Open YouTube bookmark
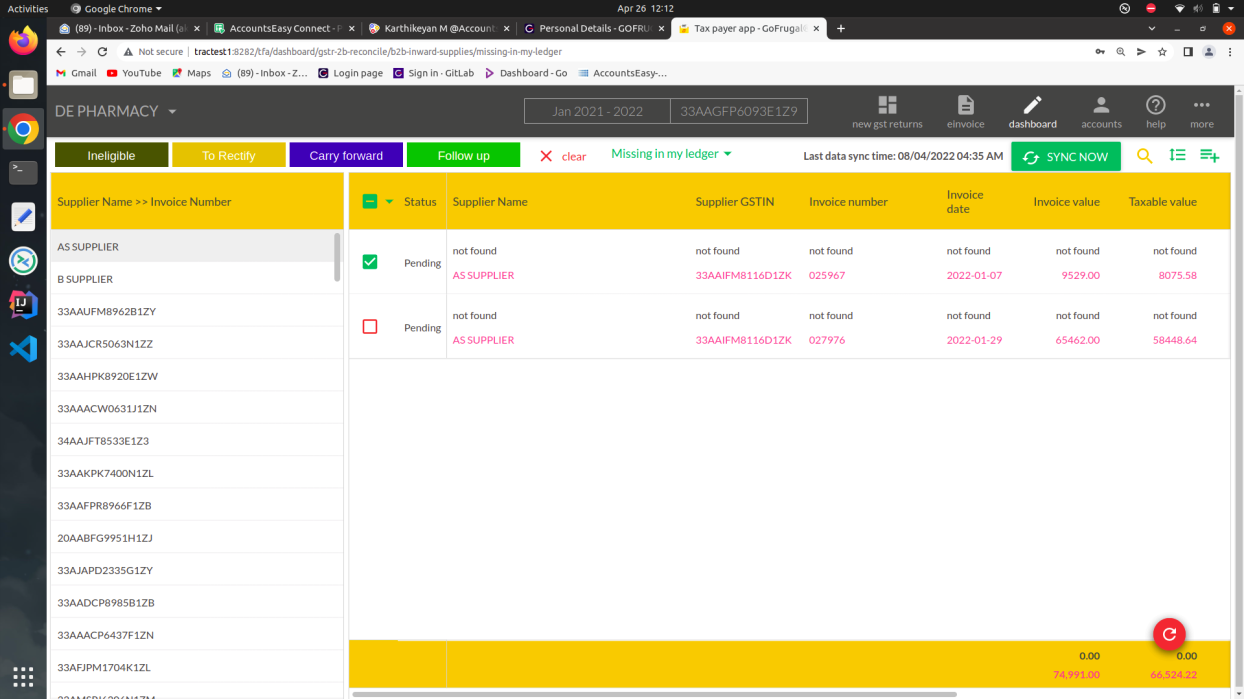 [134, 73]
